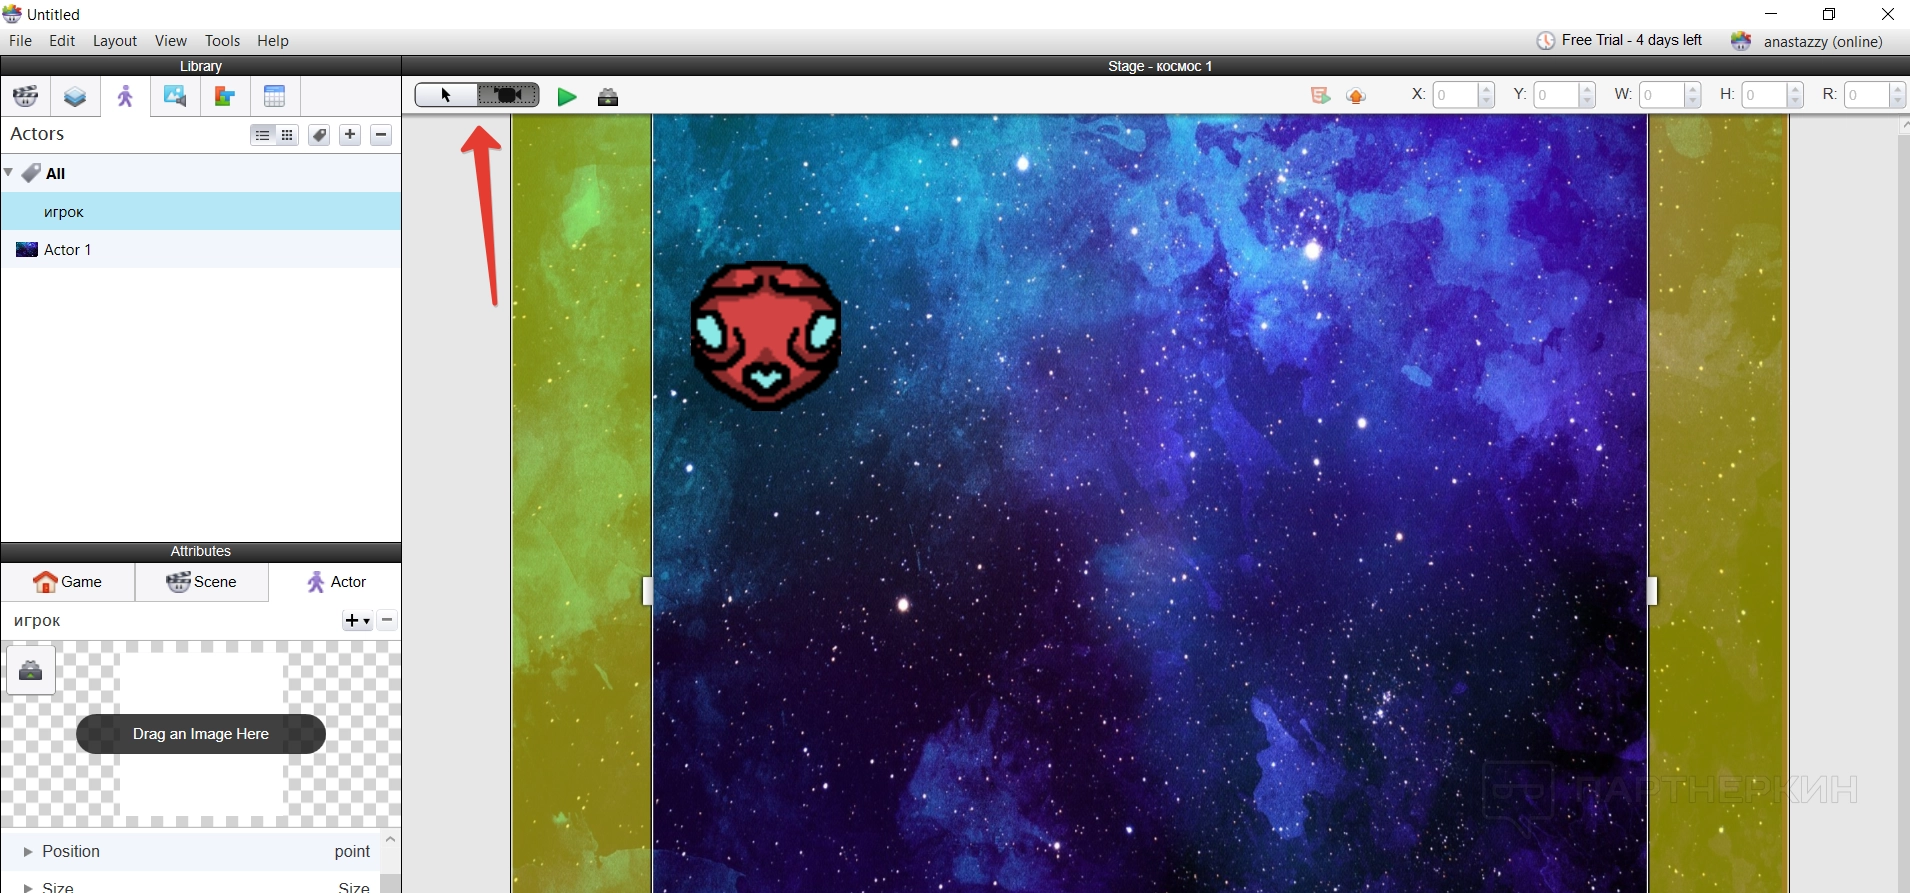1910x893 pixels.
Task: Click the right scene edge handle
Action: pos(1652,591)
